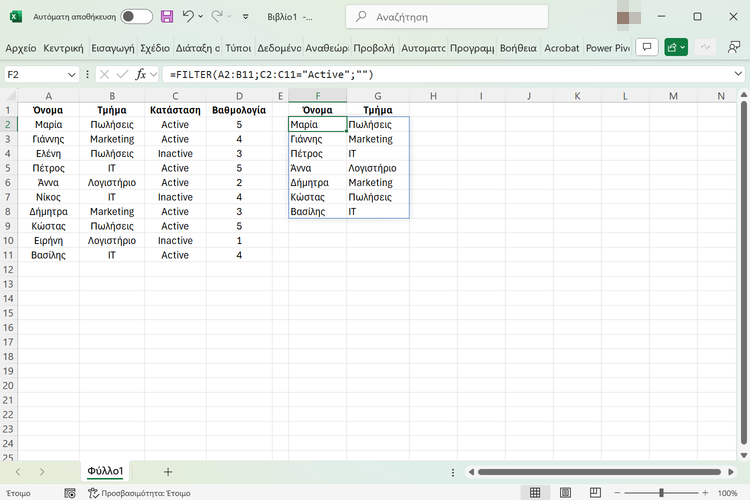Click the macro recording icon in status bar
750x500 pixels.
pyautogui.click(x=70, y=493)
